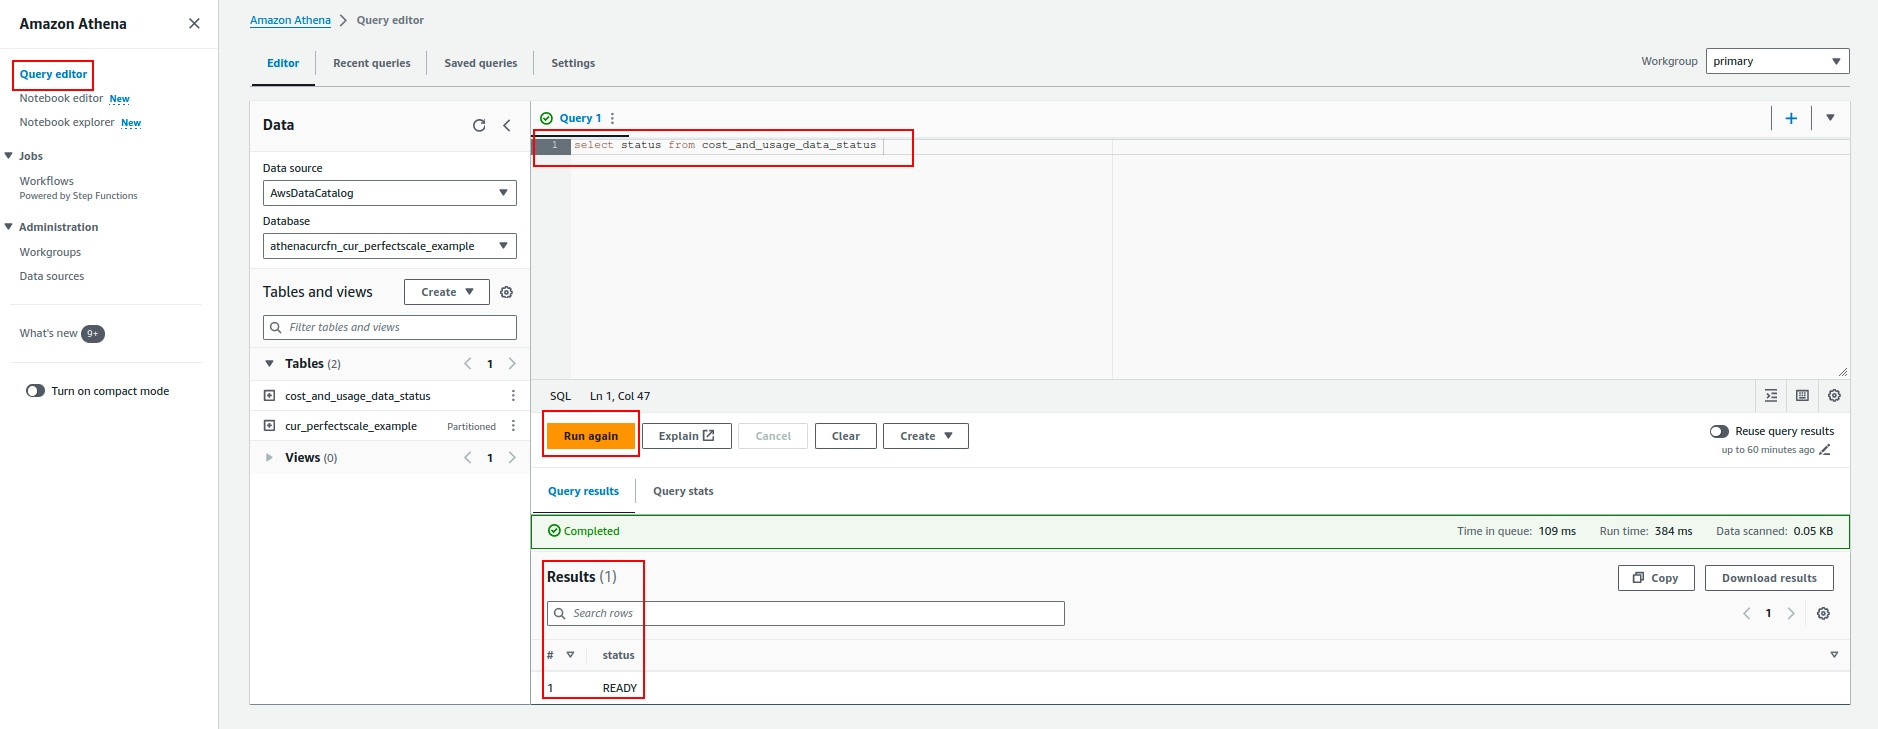Open the Query stats tab
Viewport: 1878px width, 729px height.
point(683,491)
